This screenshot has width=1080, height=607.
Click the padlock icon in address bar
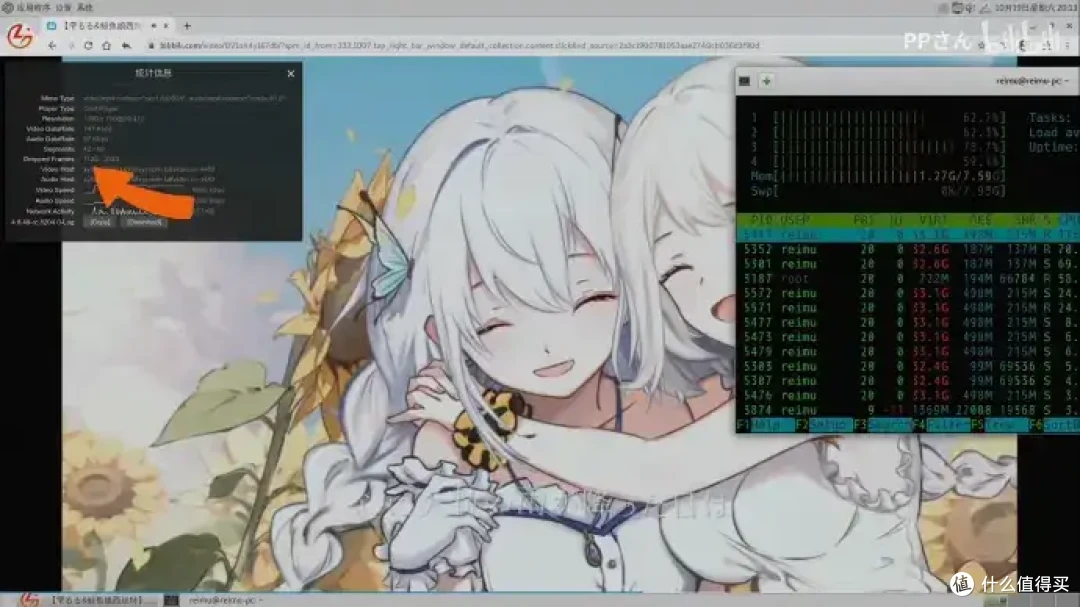click(151, 45)
